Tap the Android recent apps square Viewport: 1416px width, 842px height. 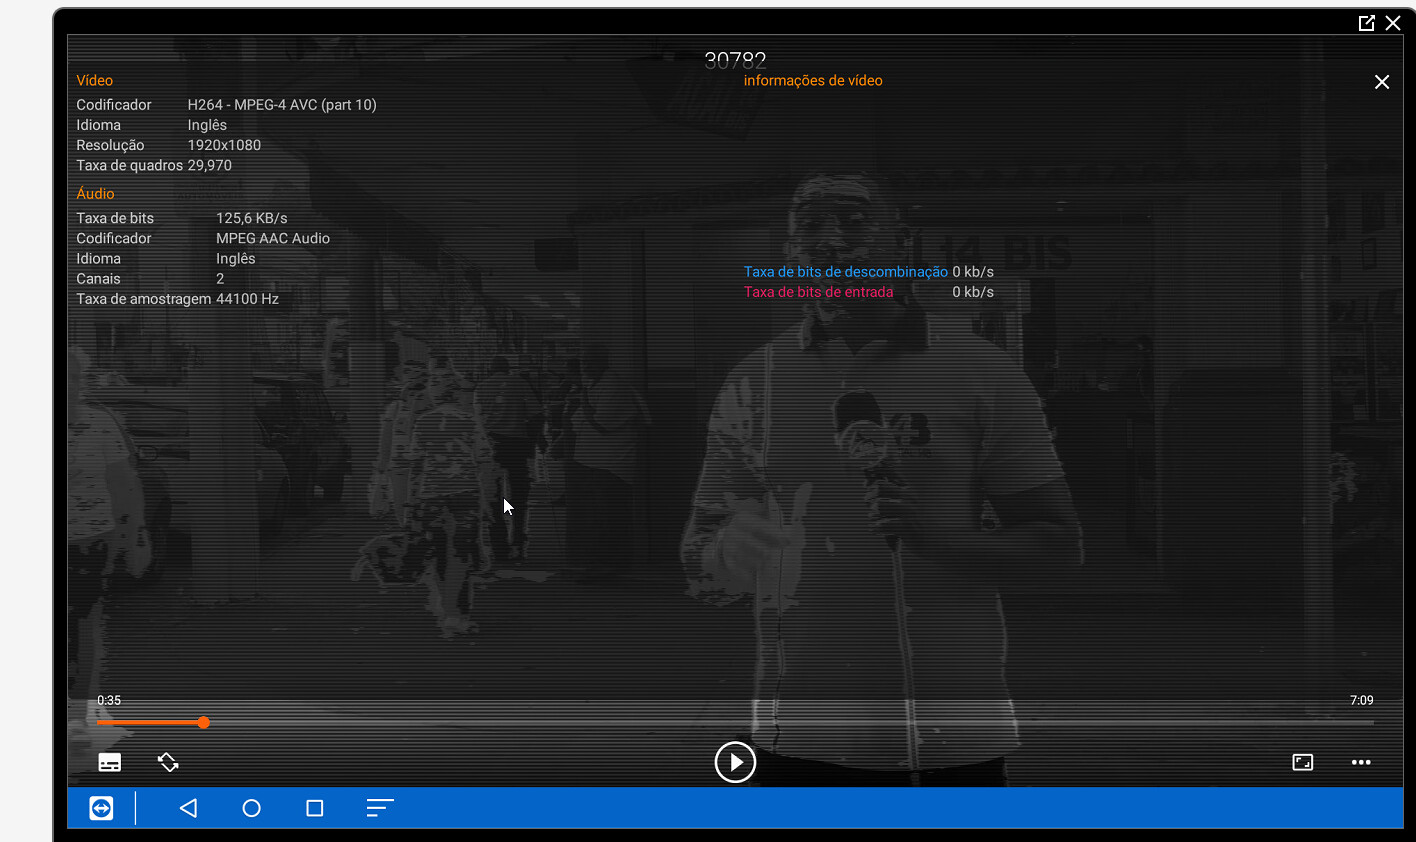tap(314, 808)
